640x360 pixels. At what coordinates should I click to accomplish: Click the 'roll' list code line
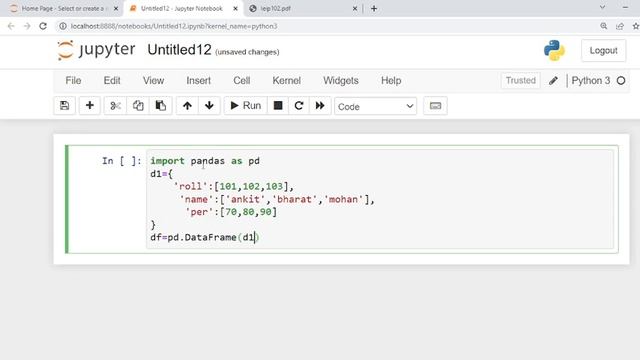tap(233, 186)
